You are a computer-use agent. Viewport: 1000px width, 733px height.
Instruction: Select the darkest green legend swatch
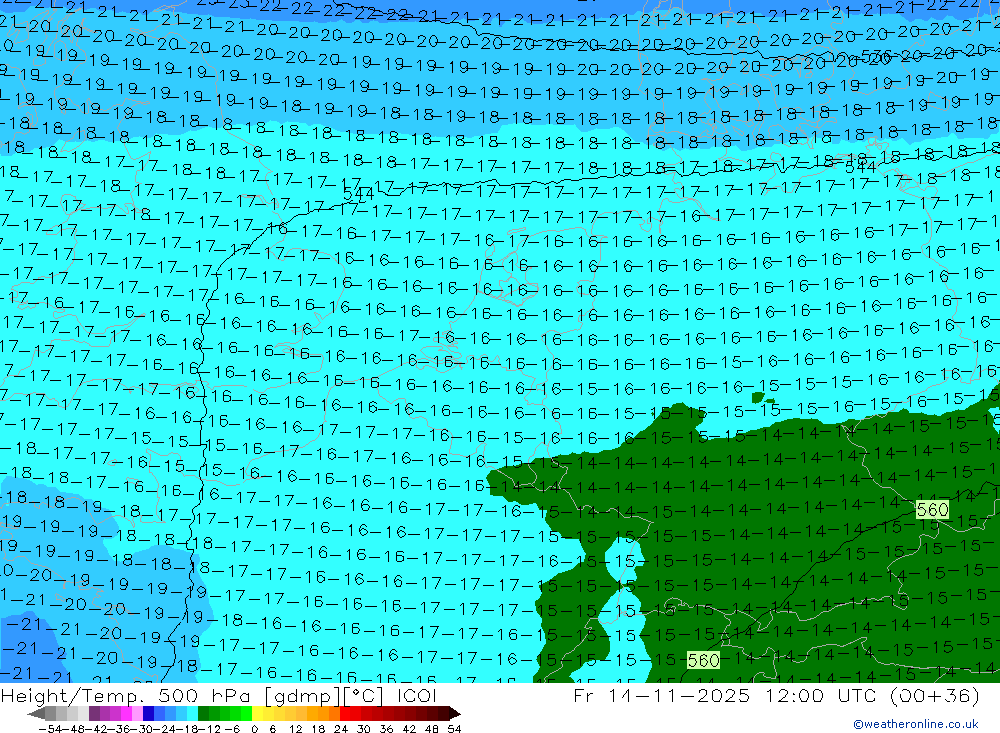tap(203, 713)
